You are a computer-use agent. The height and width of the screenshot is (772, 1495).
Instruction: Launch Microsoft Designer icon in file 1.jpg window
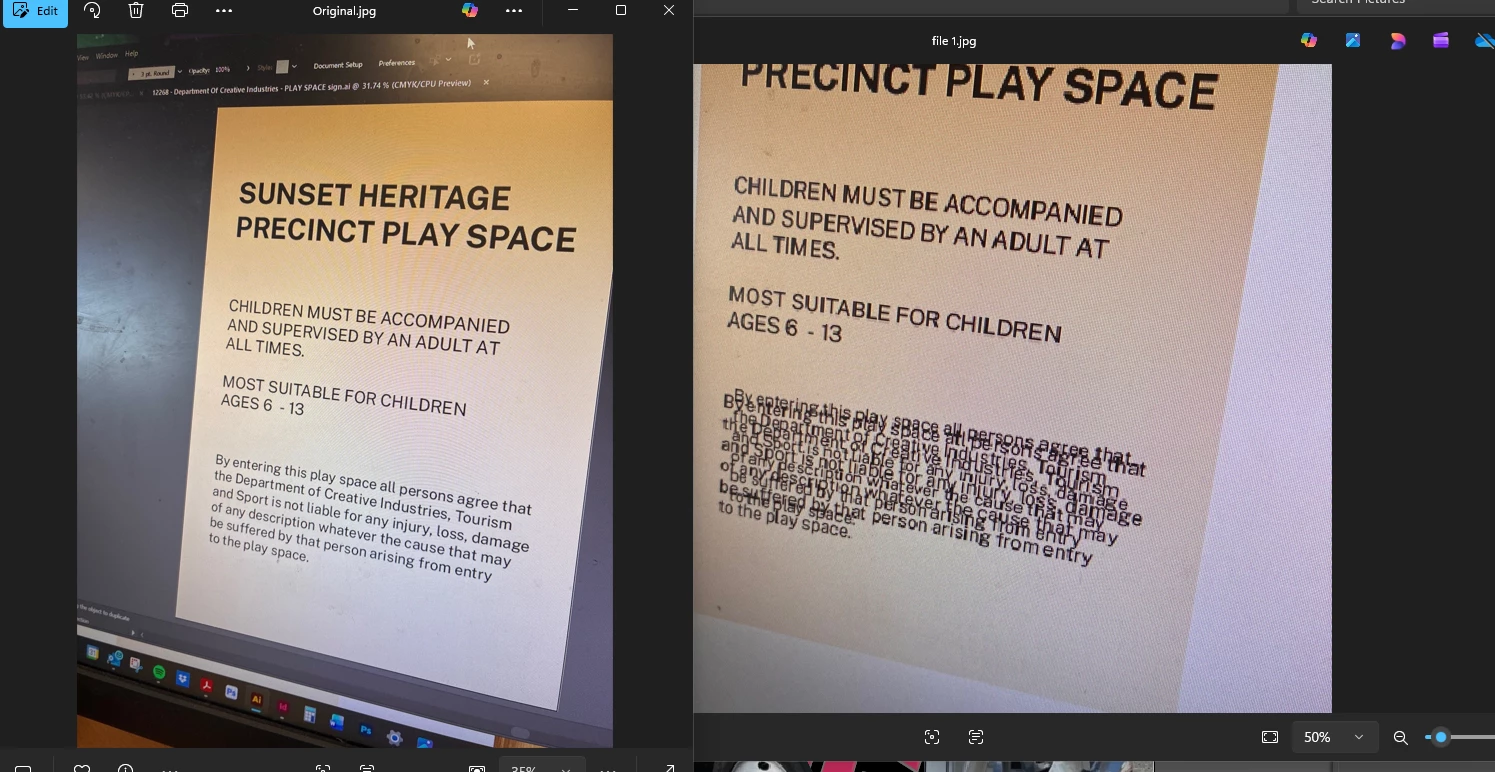click(1397, 40)
